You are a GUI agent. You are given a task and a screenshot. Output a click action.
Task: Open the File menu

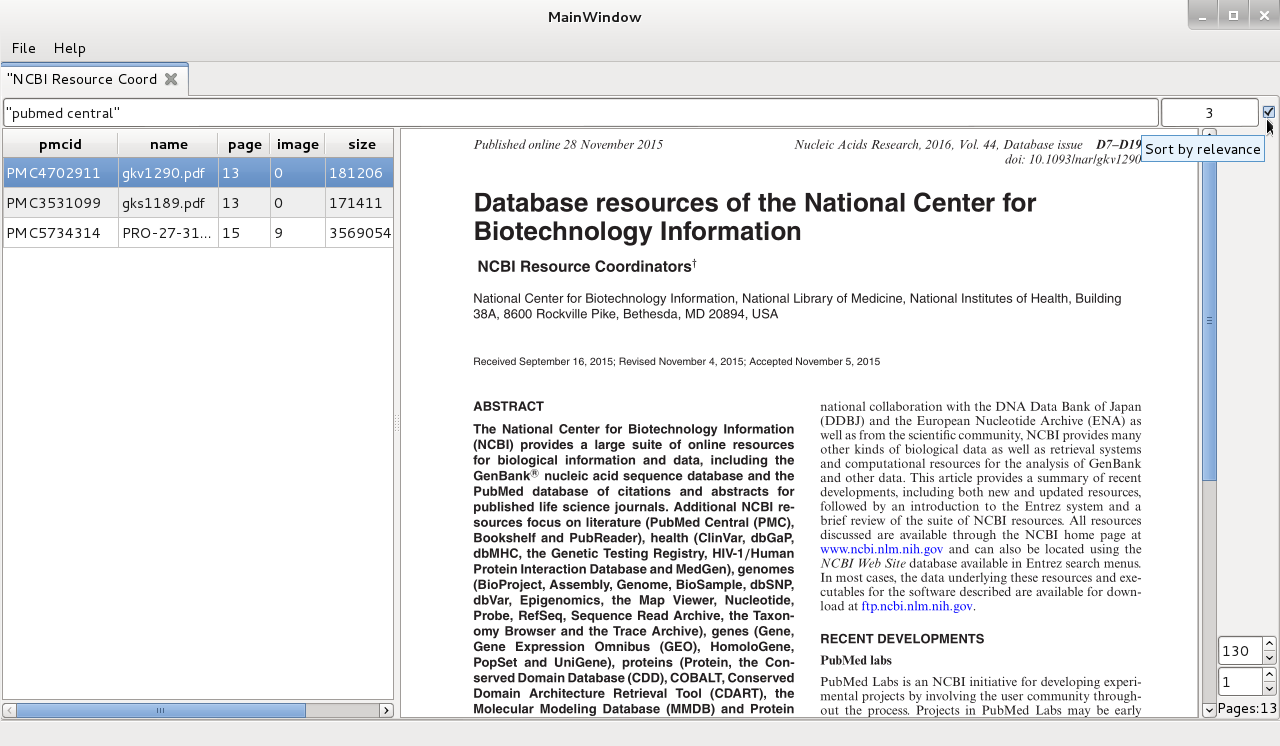(24, 48)
